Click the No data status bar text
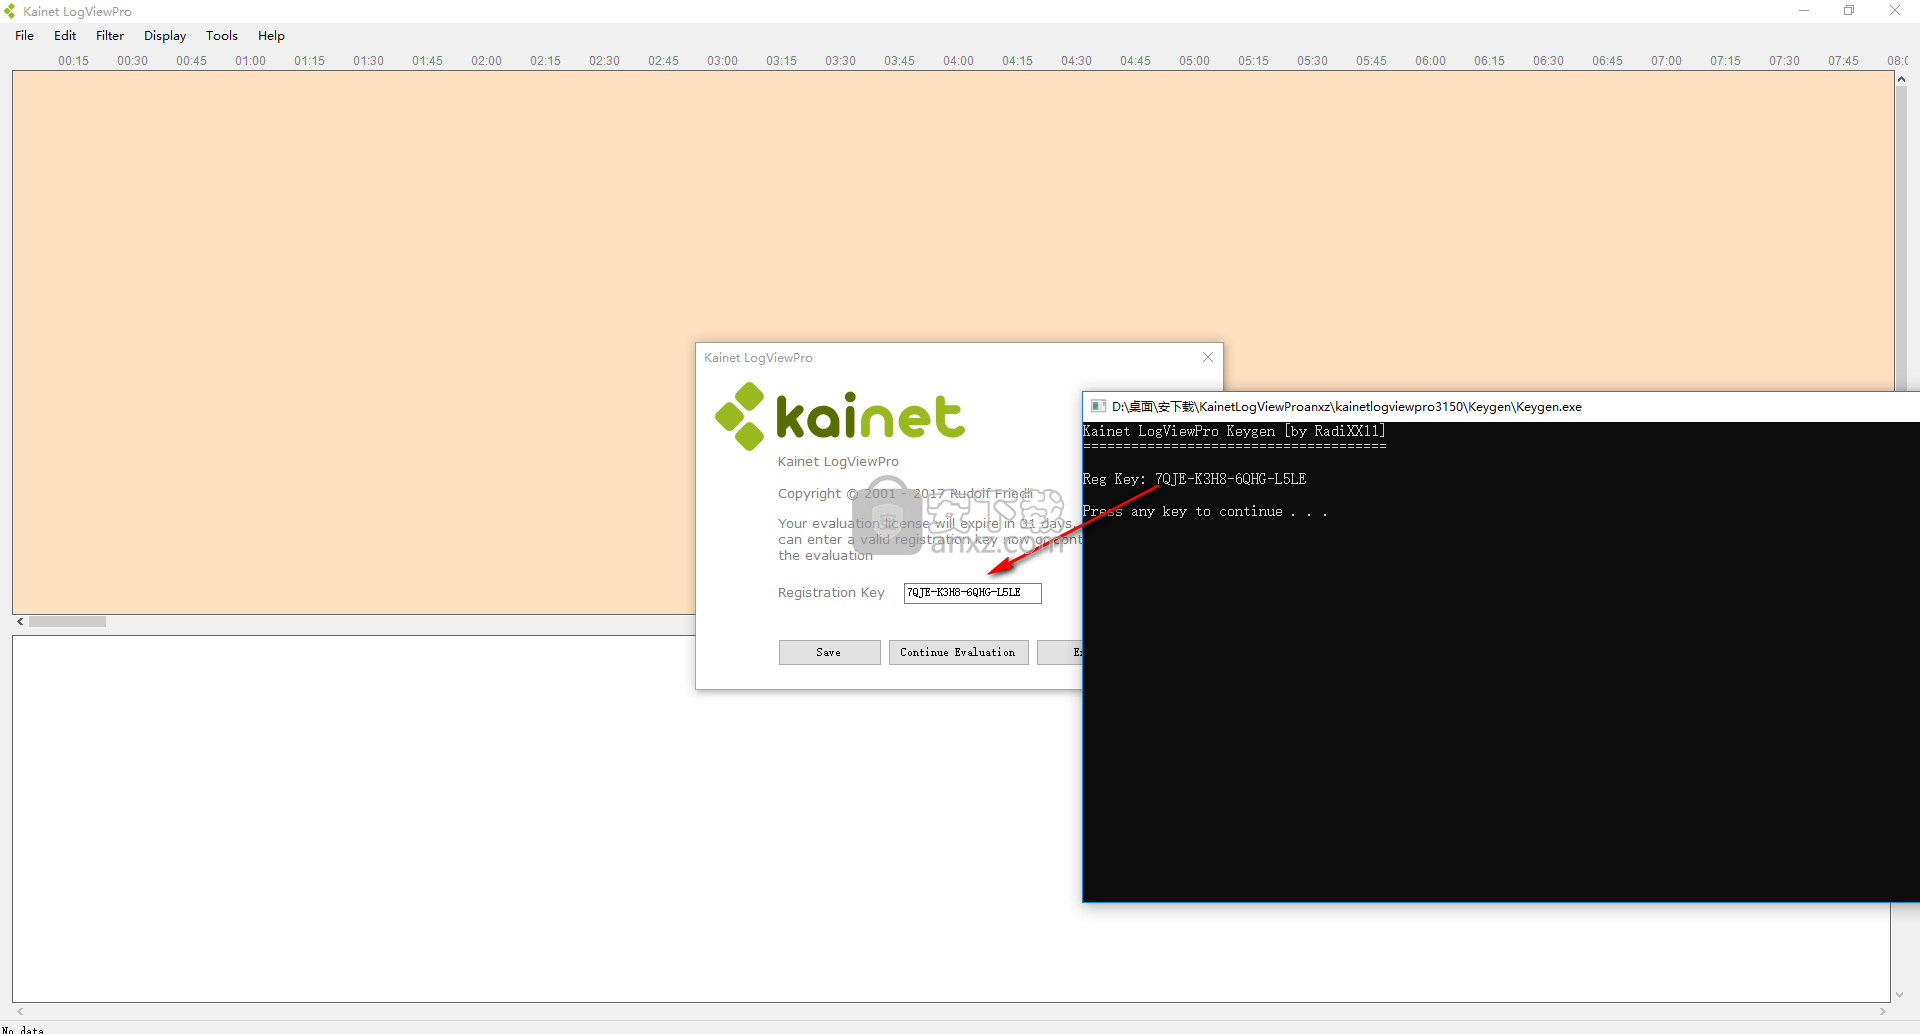The height and width of the screenshot is (1034, 1920). pos(23,1029)
